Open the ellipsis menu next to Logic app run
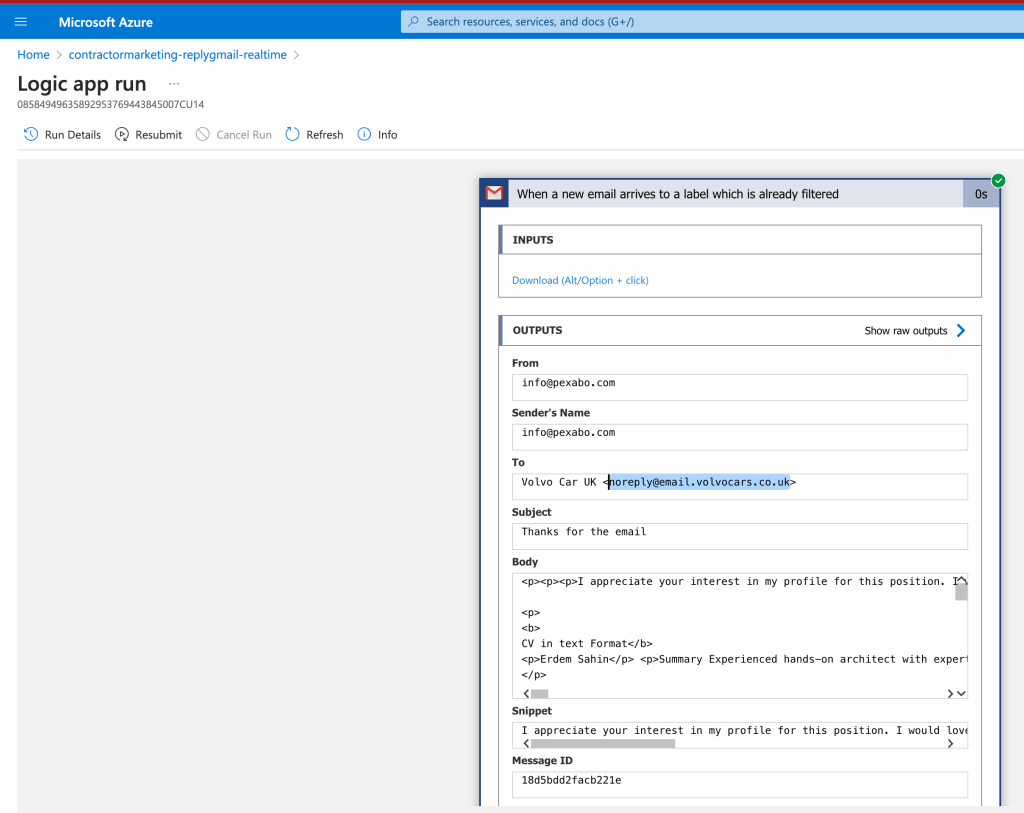The height and width of the screenshot is (813, 1024). coord(174,84)
